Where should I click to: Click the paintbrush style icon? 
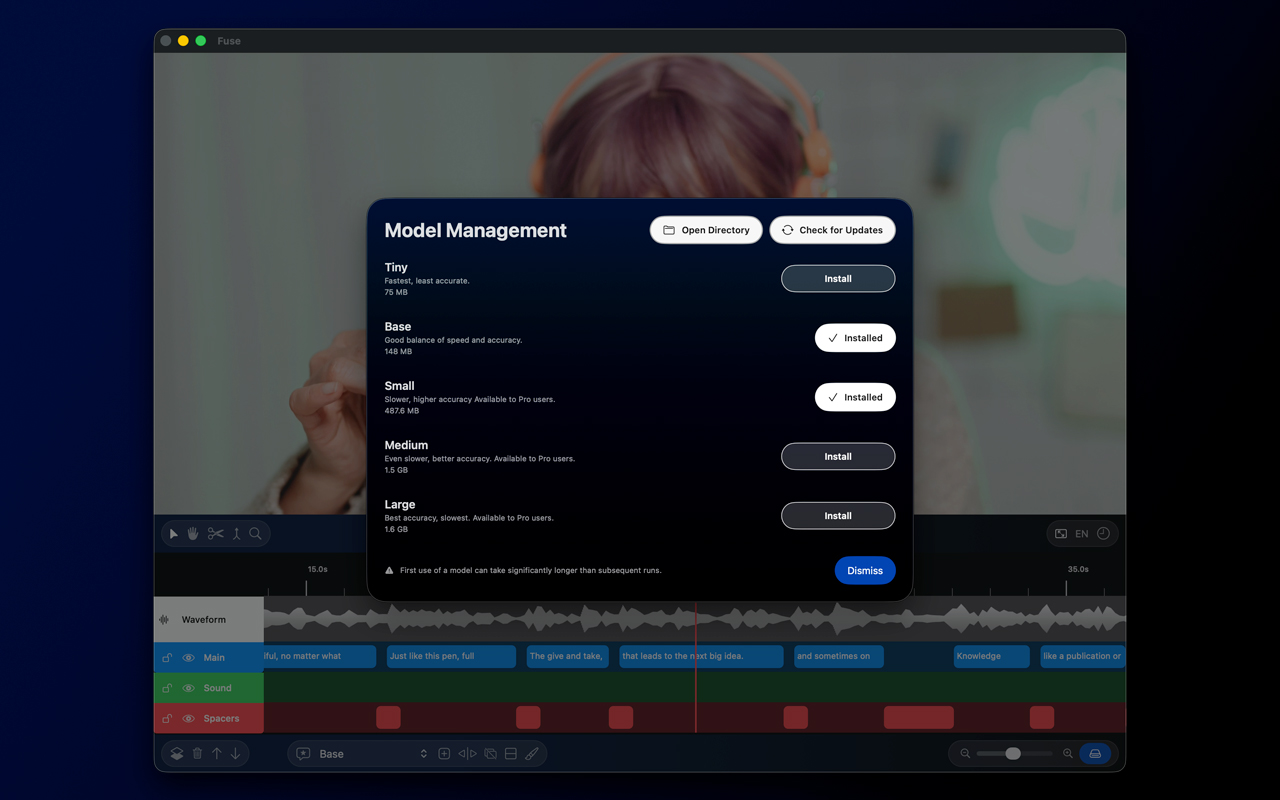pyautogui.click(x=532, y=754)
